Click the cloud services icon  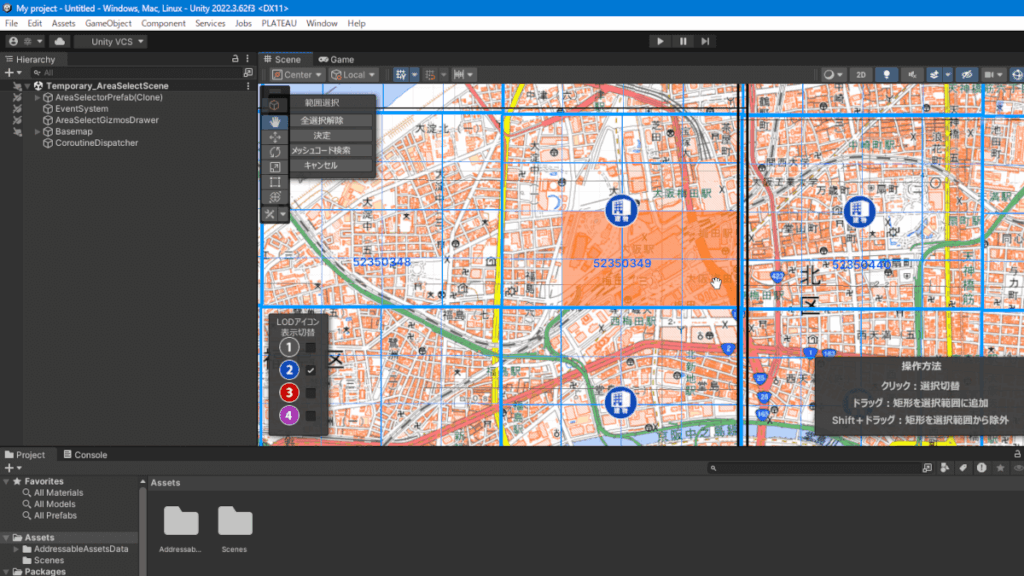point(60,42)
